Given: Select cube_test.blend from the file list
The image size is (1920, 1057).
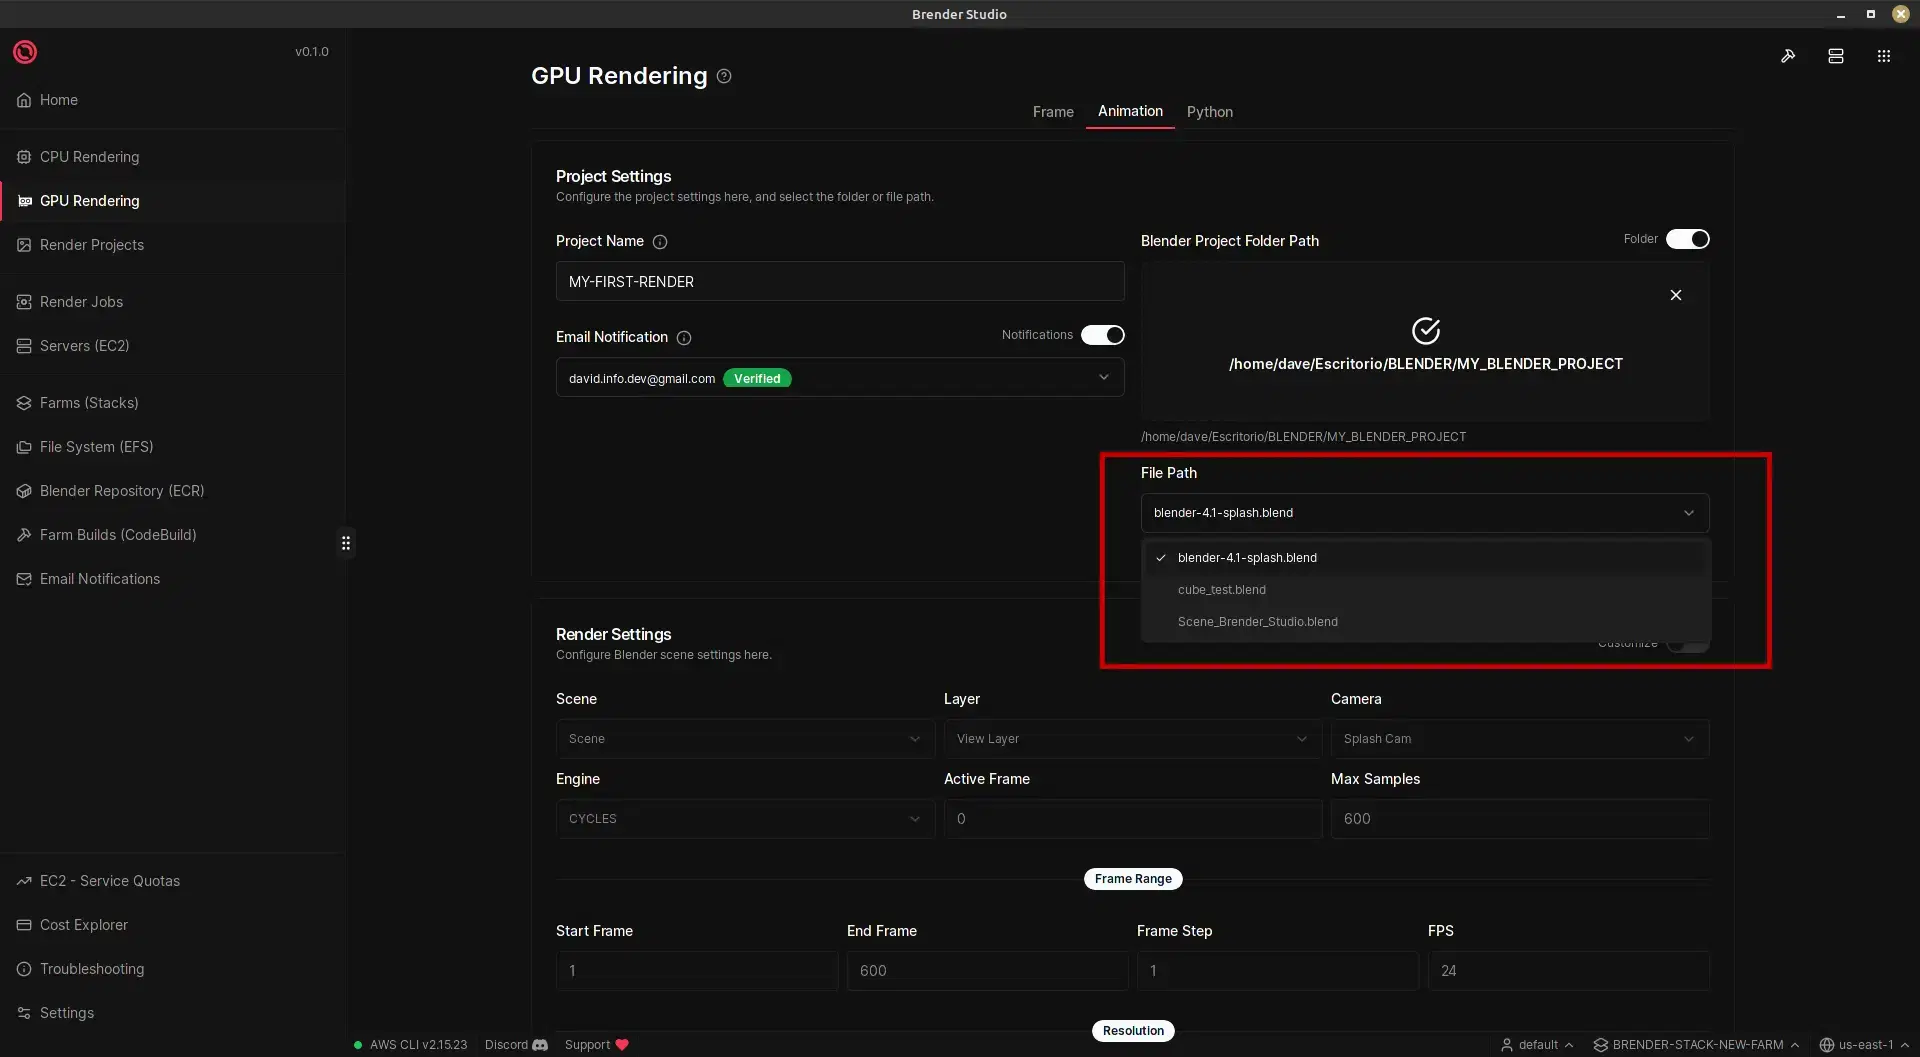Looking at the screenshot, I should (1221, 590).
